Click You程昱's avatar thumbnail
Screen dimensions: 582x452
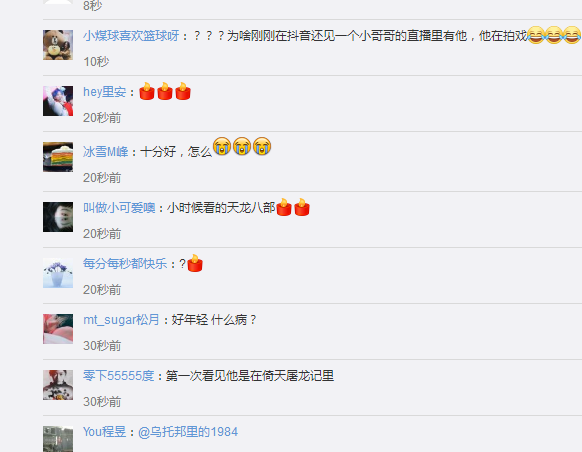click(58, 439)
